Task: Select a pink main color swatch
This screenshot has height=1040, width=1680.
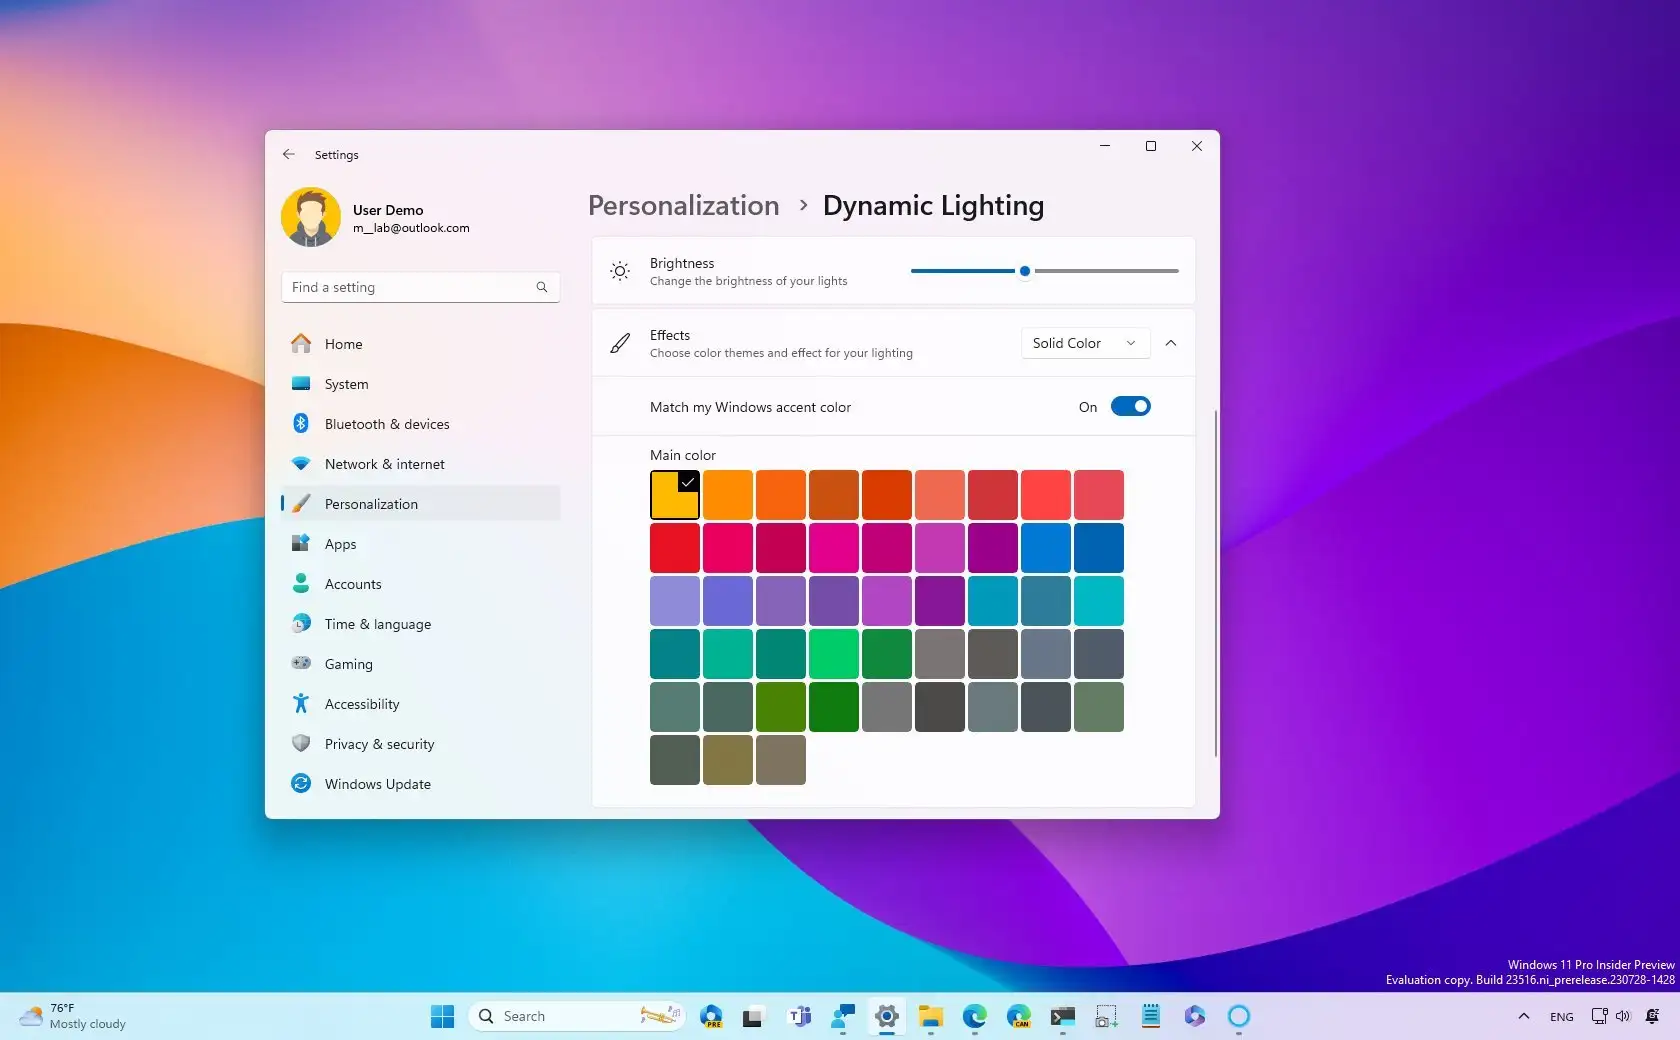Action: [727, 547]
